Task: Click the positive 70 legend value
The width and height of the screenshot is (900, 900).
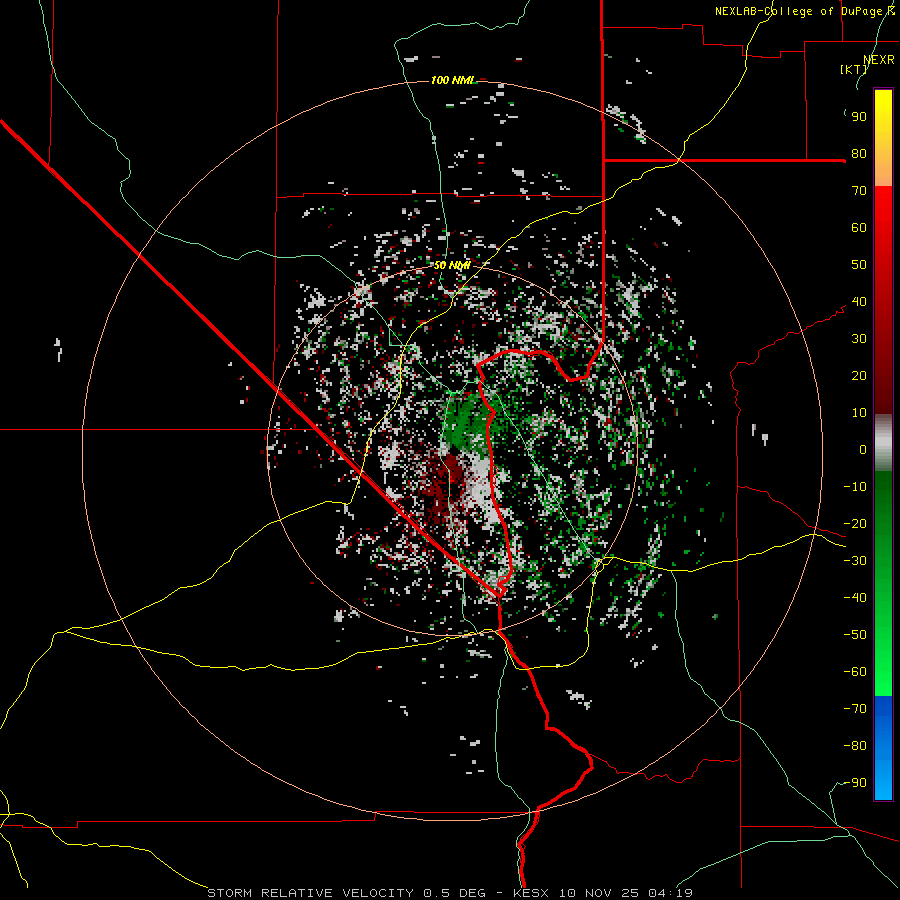Action: click(859, 191)
